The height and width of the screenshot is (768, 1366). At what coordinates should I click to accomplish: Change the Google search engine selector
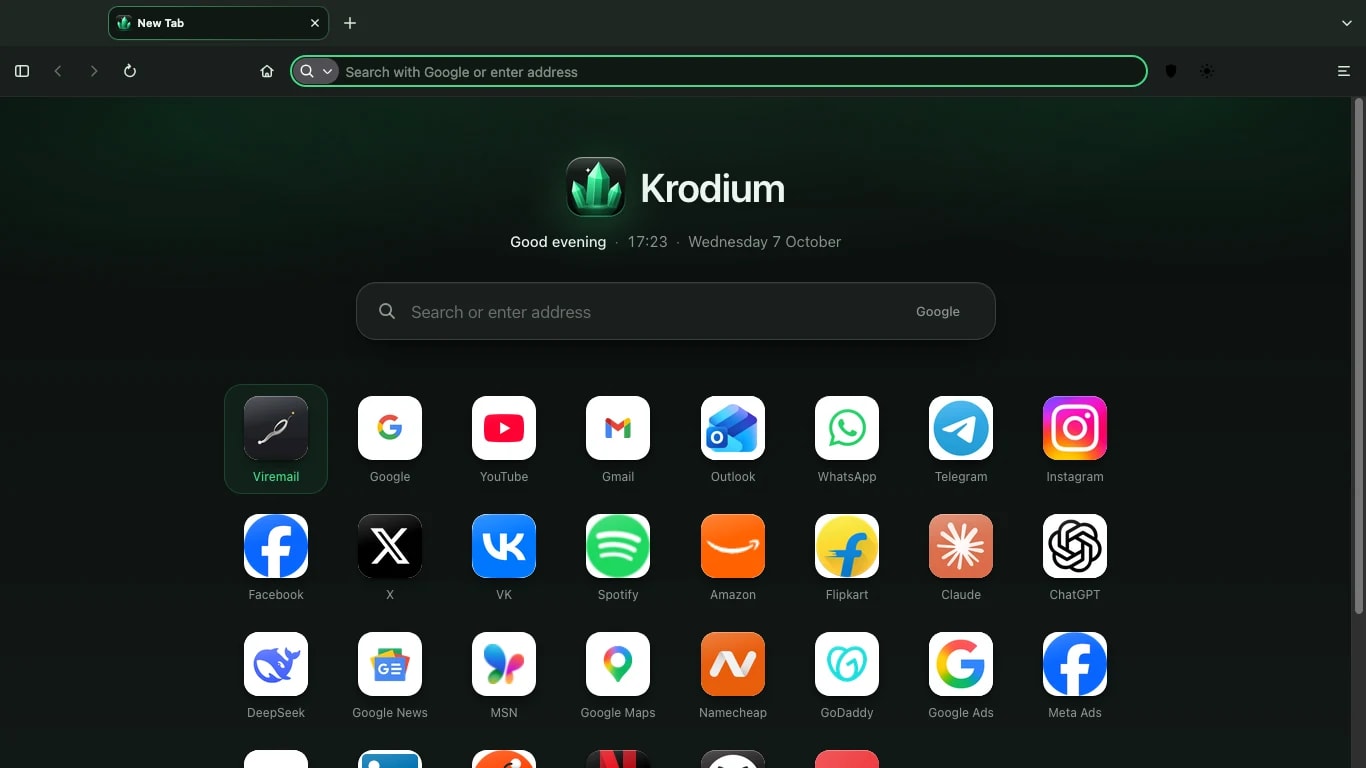(938, 312)
